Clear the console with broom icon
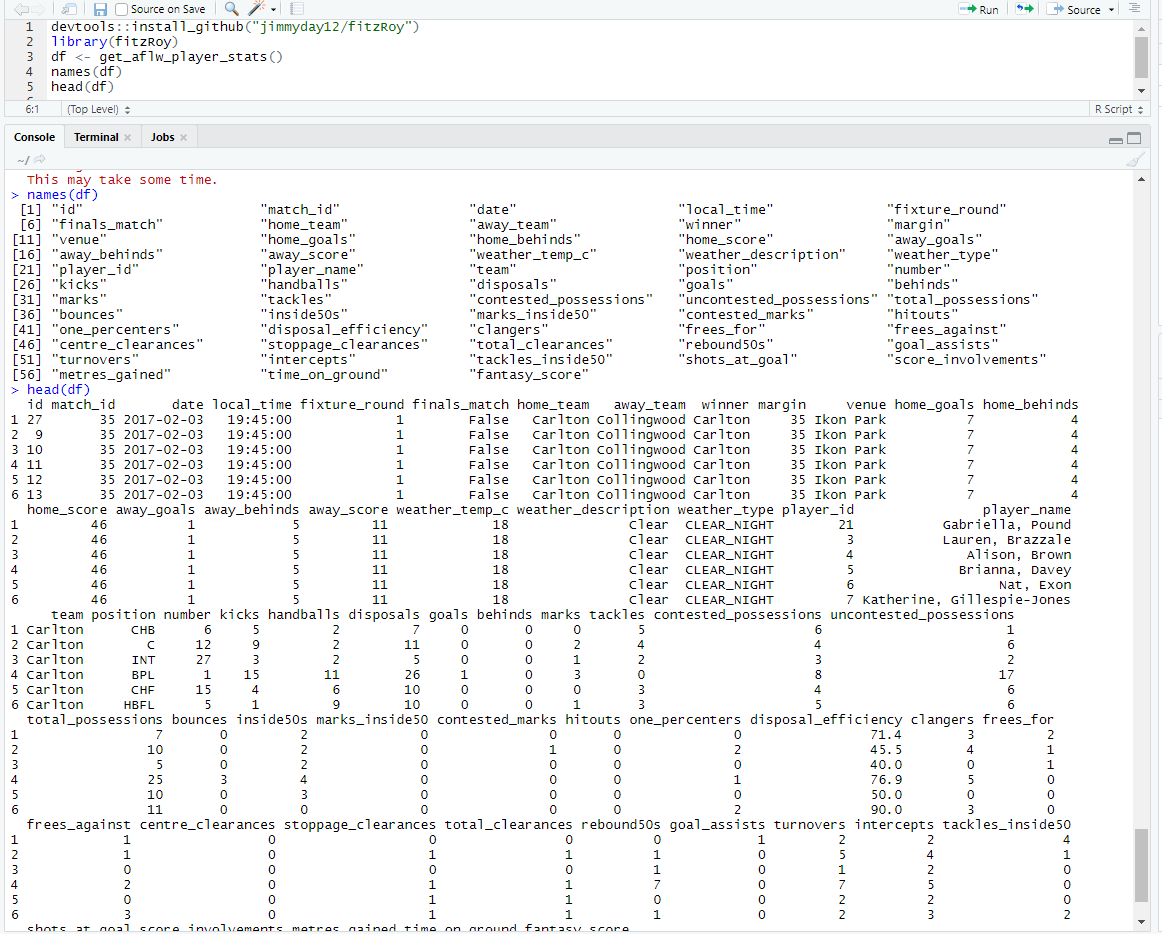Screen dimensions: 1162x934 click(x=1135, y=159)
